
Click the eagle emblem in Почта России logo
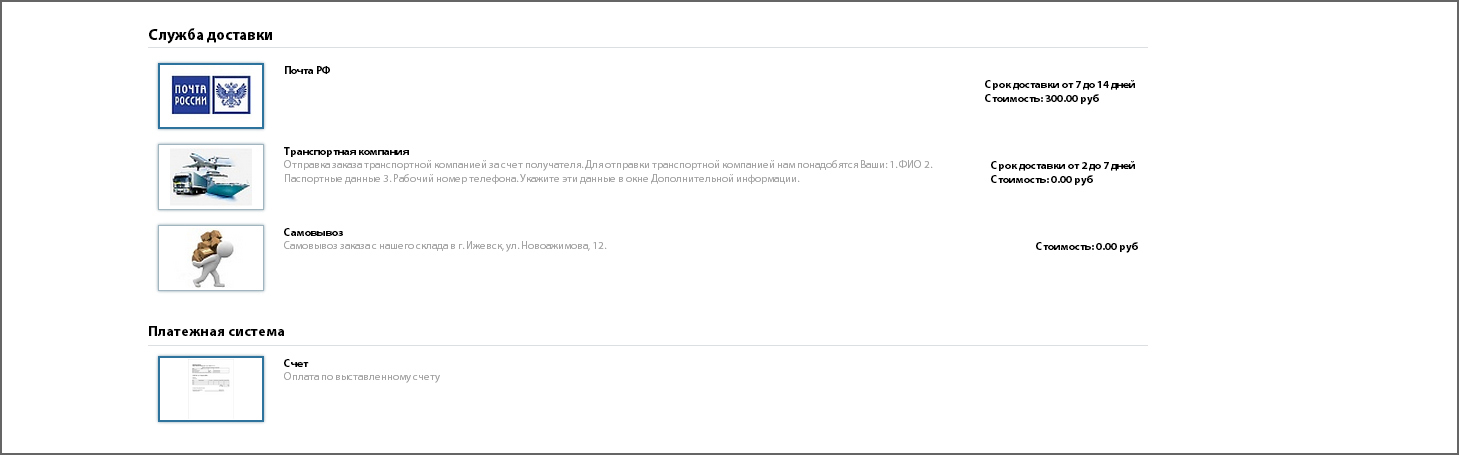click(231, 95)
